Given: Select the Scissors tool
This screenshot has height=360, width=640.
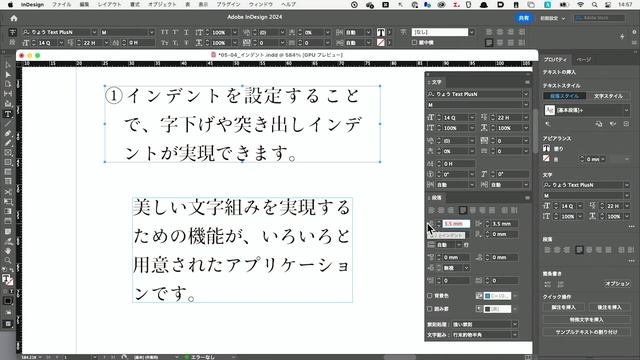Looking at the screenshot, I should 8,192.
